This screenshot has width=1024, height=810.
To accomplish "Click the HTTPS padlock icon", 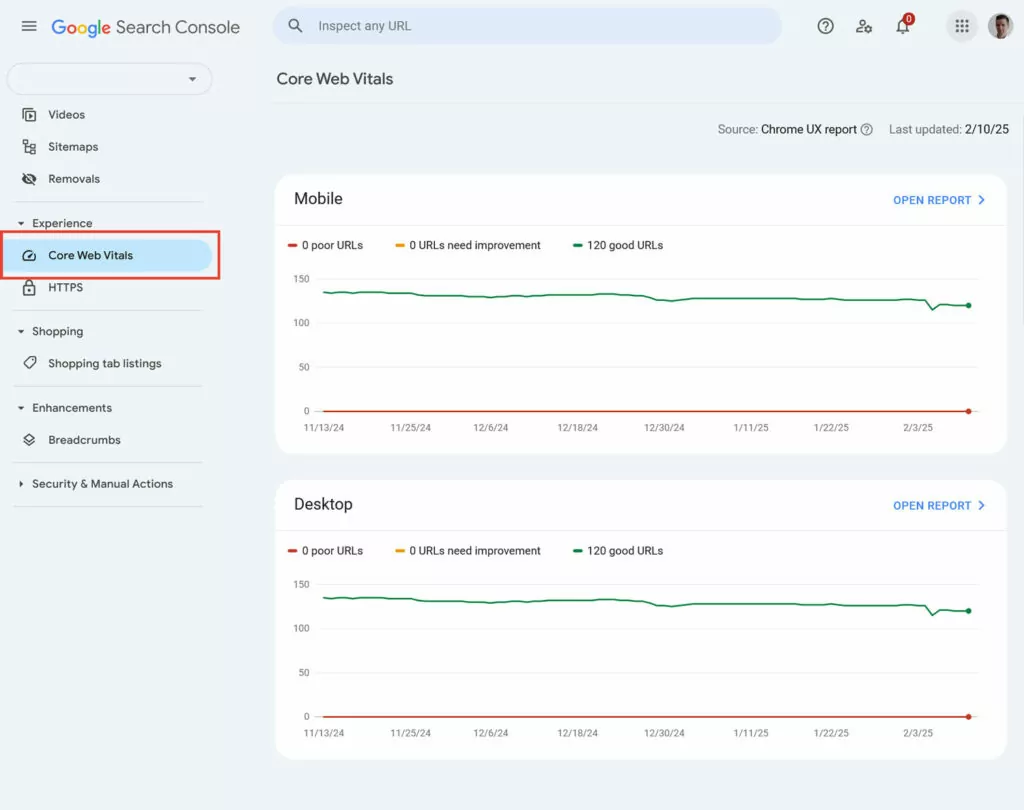I will coord(29,287).
